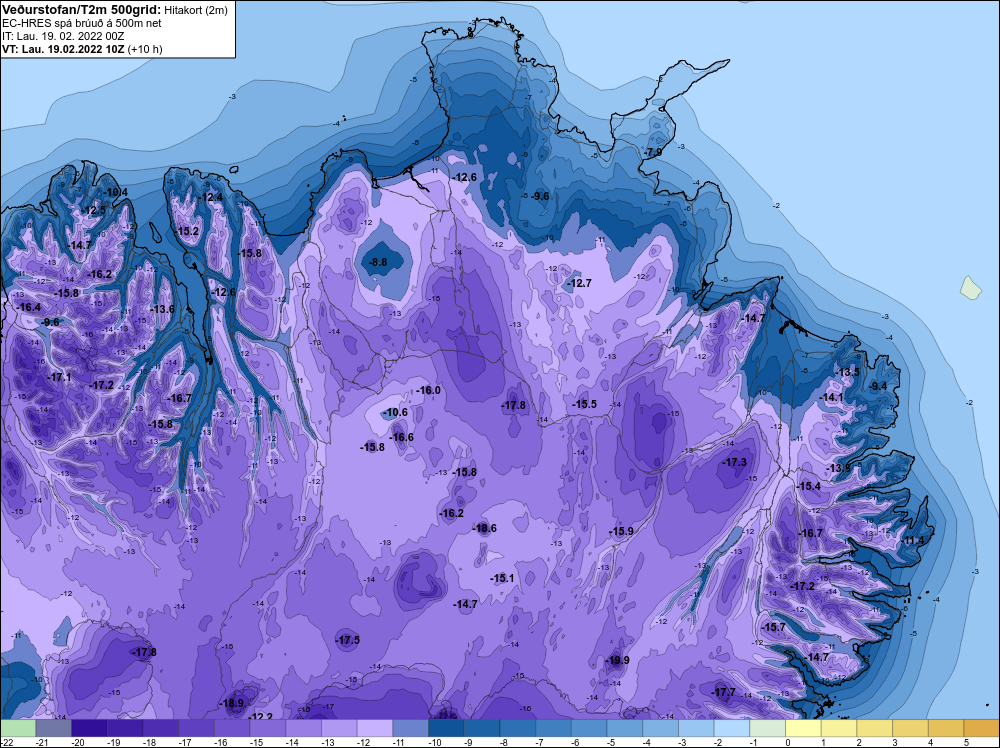Click the 2 label in the legend scale

coord(859,742)
